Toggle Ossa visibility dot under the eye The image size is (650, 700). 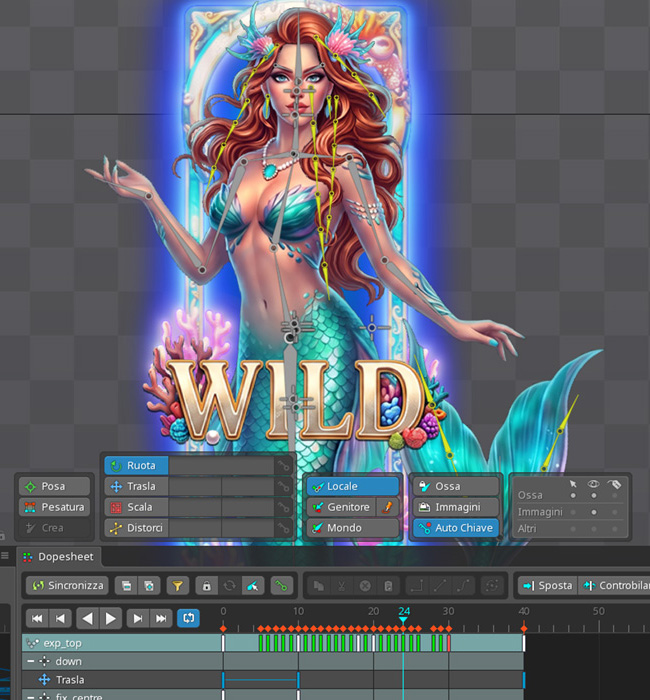tap(594, 496)
